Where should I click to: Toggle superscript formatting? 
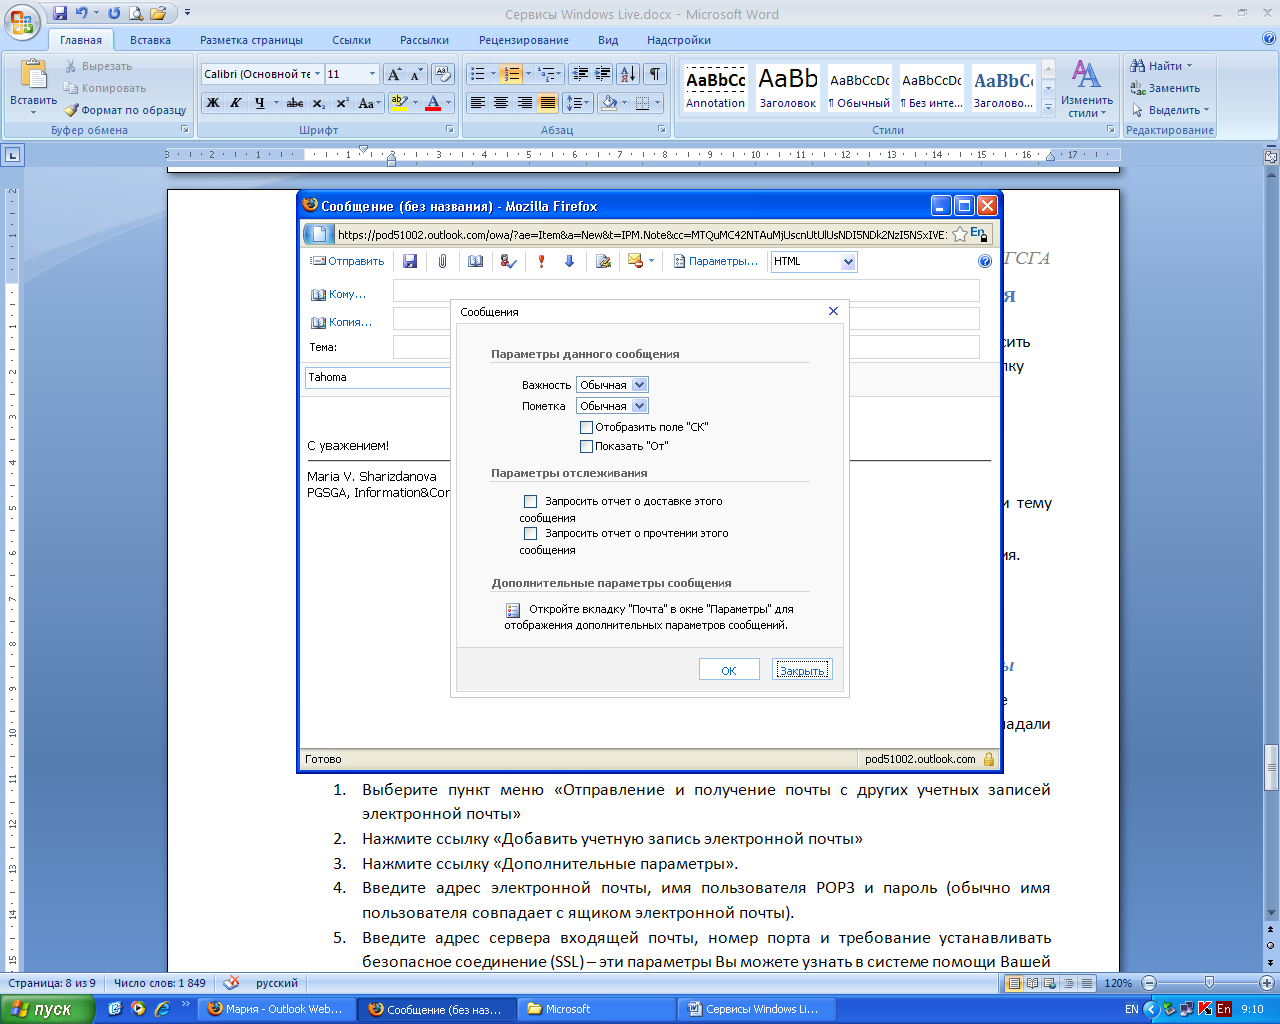pos(342,103)
